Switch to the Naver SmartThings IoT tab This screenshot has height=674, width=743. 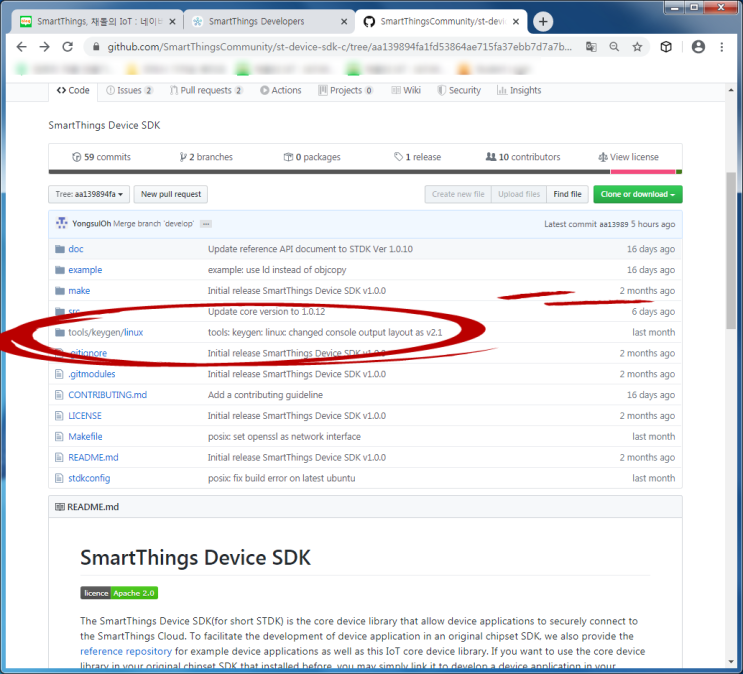(x=98, y=21)
